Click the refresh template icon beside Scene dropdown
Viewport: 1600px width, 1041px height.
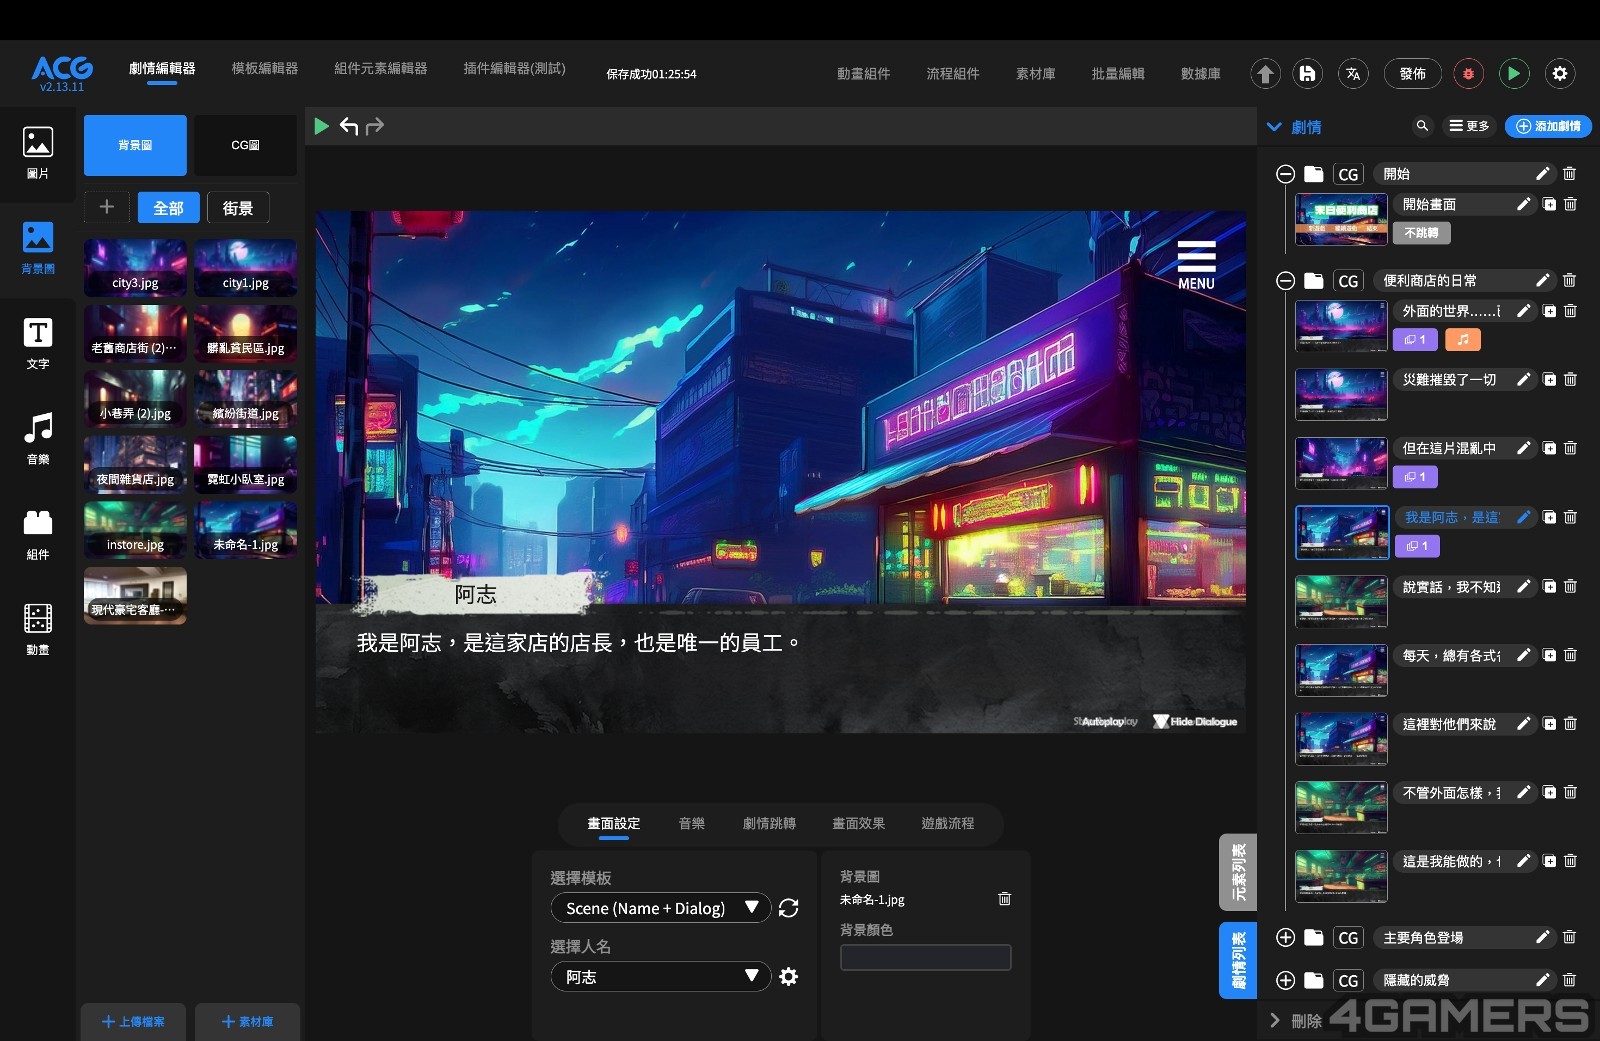pyautogui.click(x=788, y=908)
